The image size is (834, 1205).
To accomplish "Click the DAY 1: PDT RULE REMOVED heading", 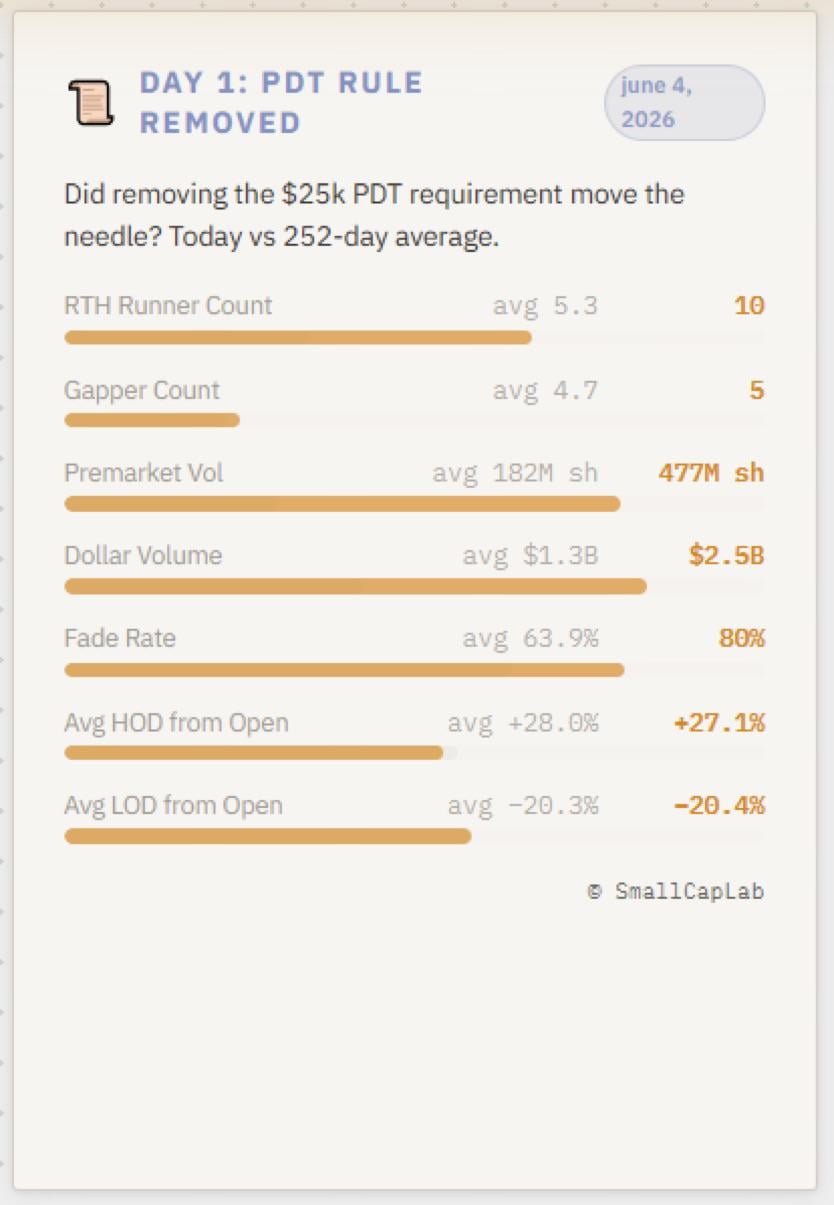I will tap(281, 102).
